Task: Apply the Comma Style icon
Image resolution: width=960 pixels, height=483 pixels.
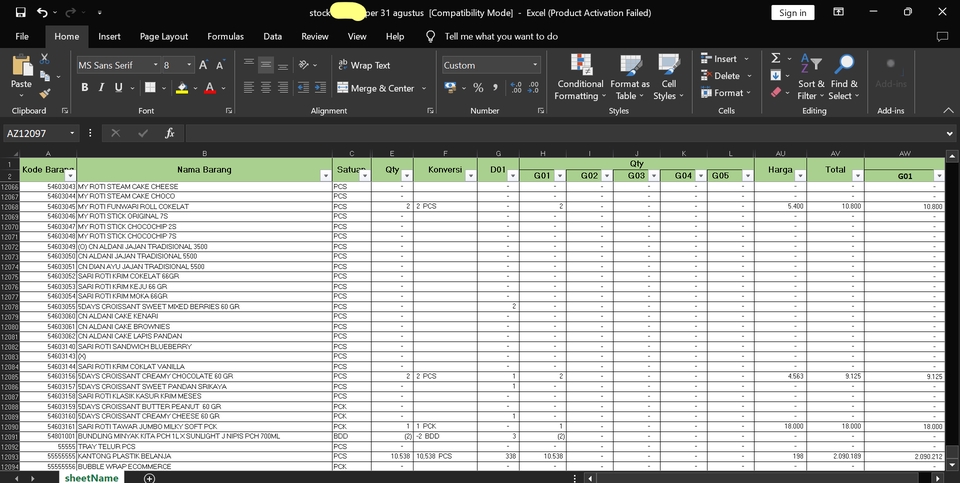Action: click(495, 88)
